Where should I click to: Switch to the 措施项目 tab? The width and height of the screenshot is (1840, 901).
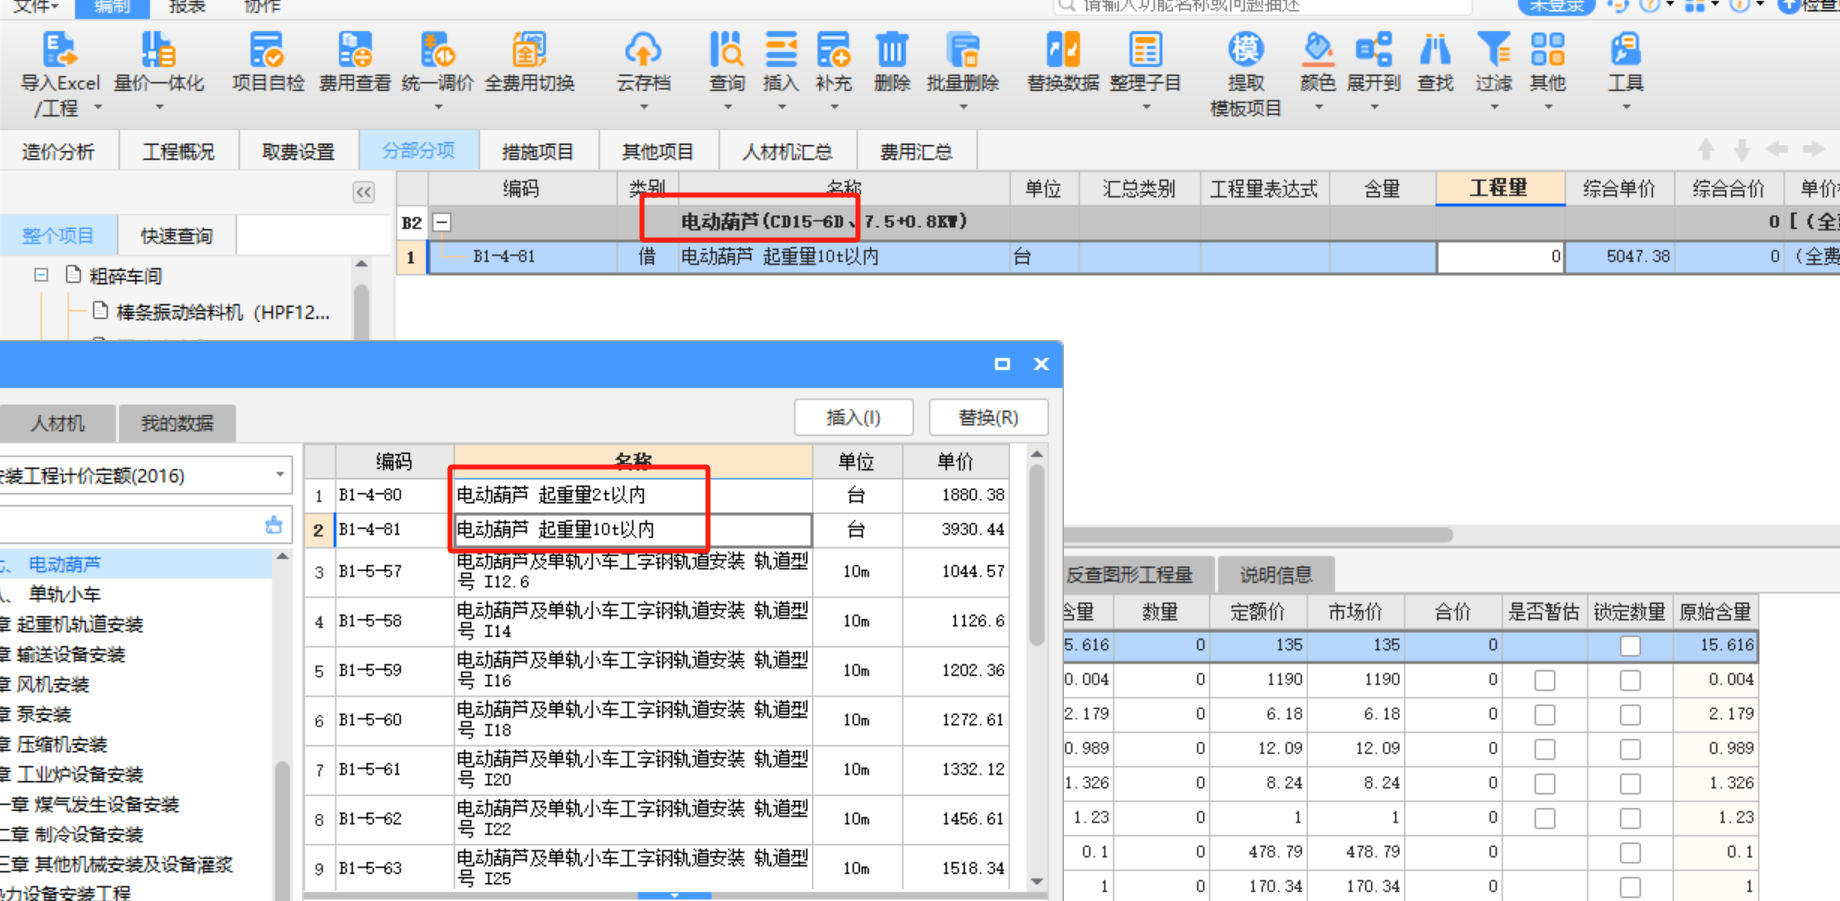pyautogui.click(x=538, y=152)
